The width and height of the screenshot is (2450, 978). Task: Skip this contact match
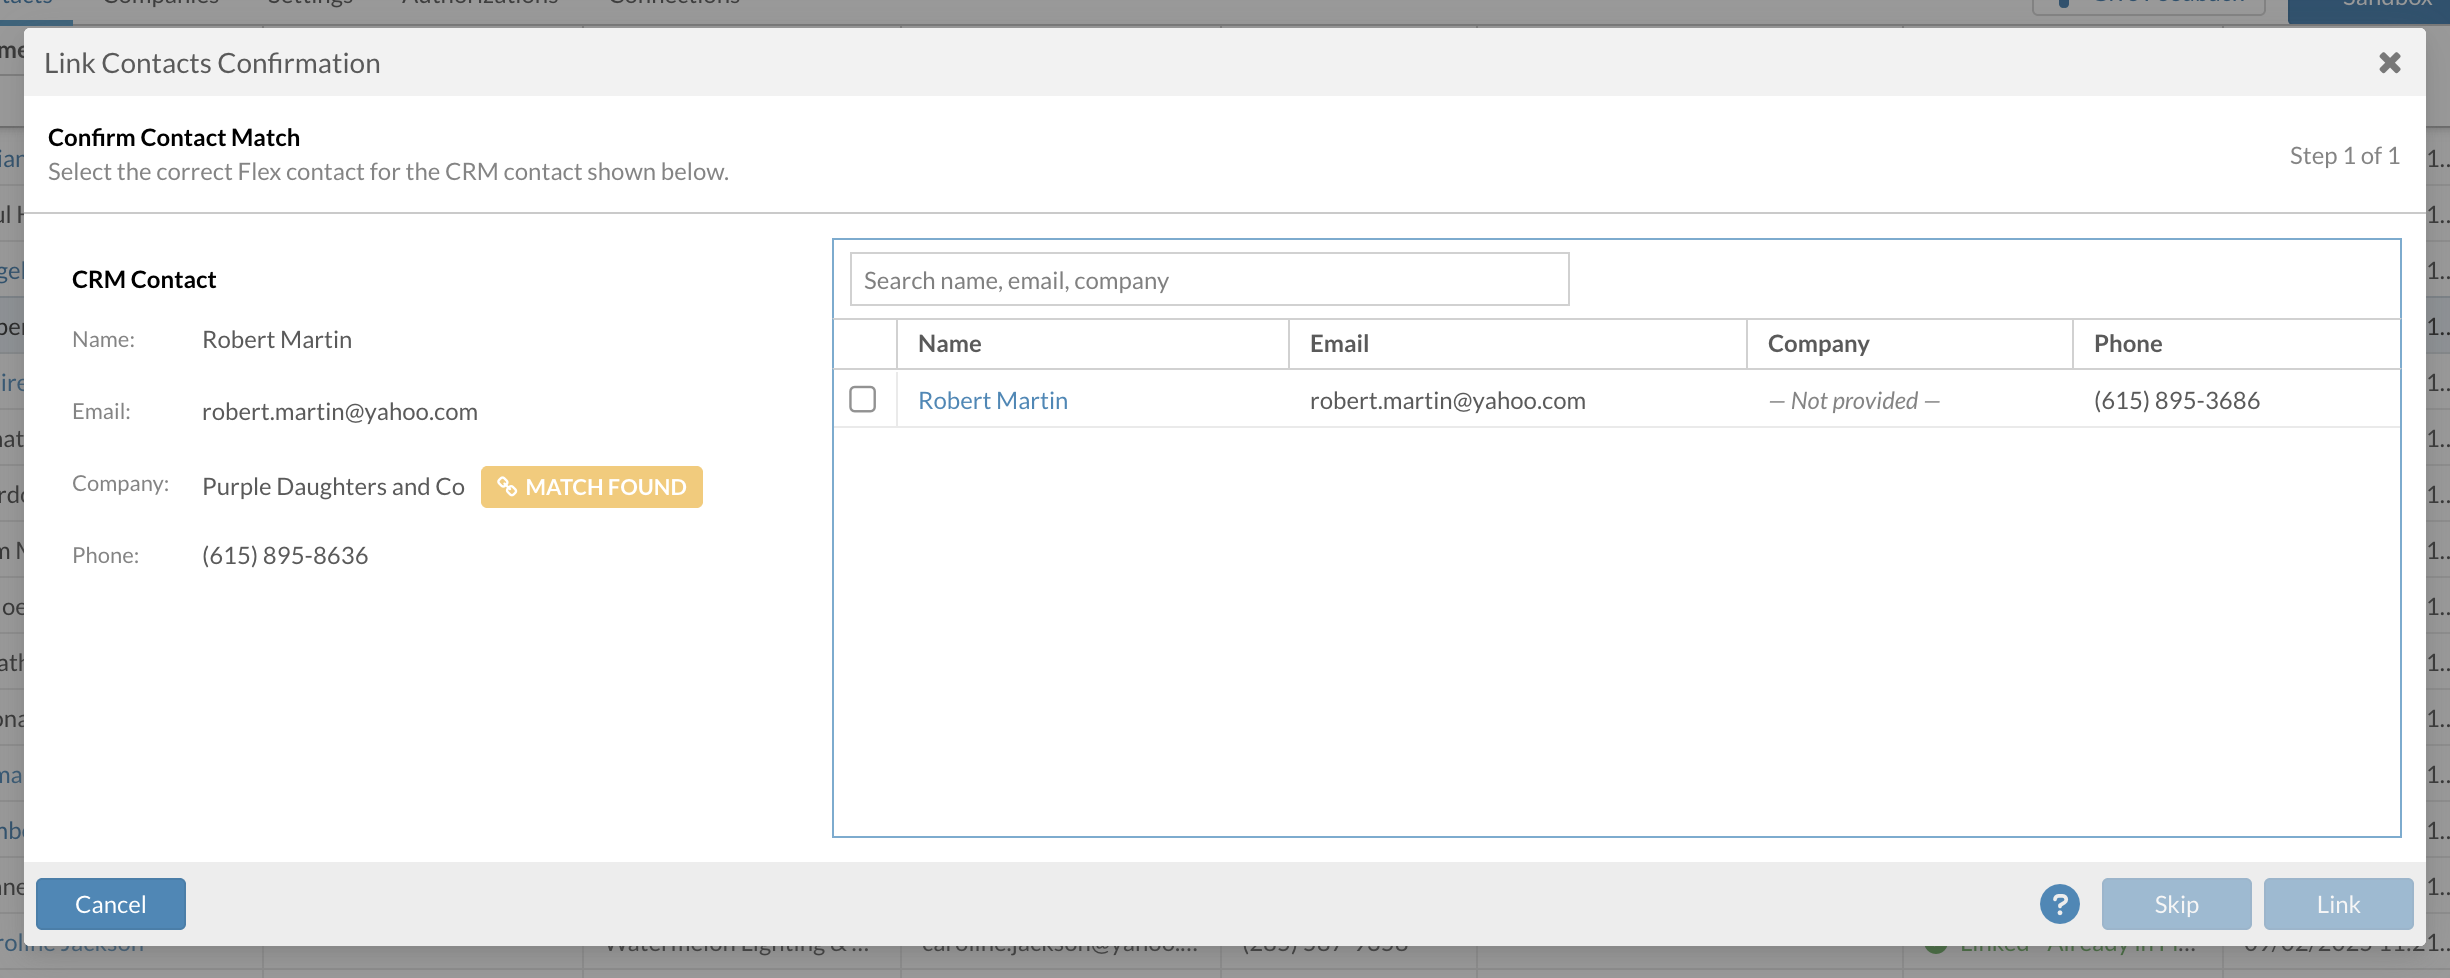coord(2176,904)
